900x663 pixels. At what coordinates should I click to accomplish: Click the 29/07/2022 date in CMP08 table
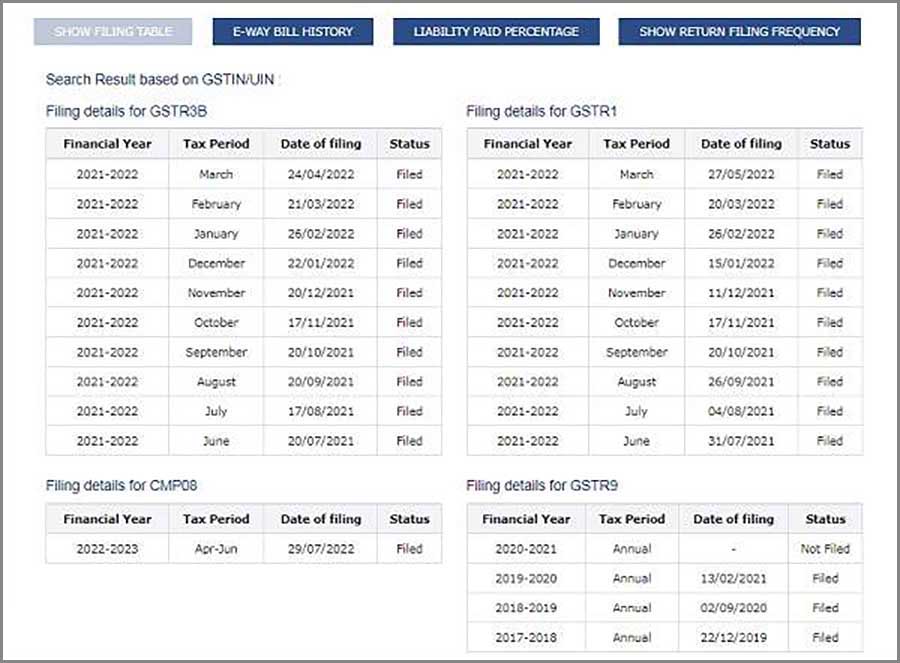320,549
